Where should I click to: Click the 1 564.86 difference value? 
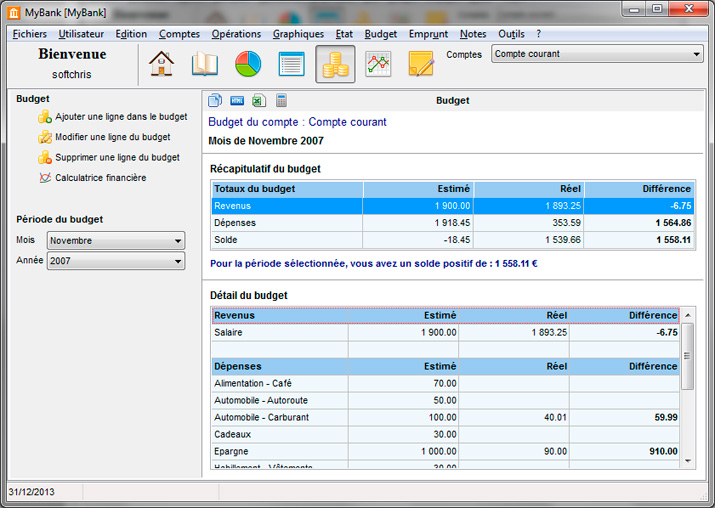(673, 223)
